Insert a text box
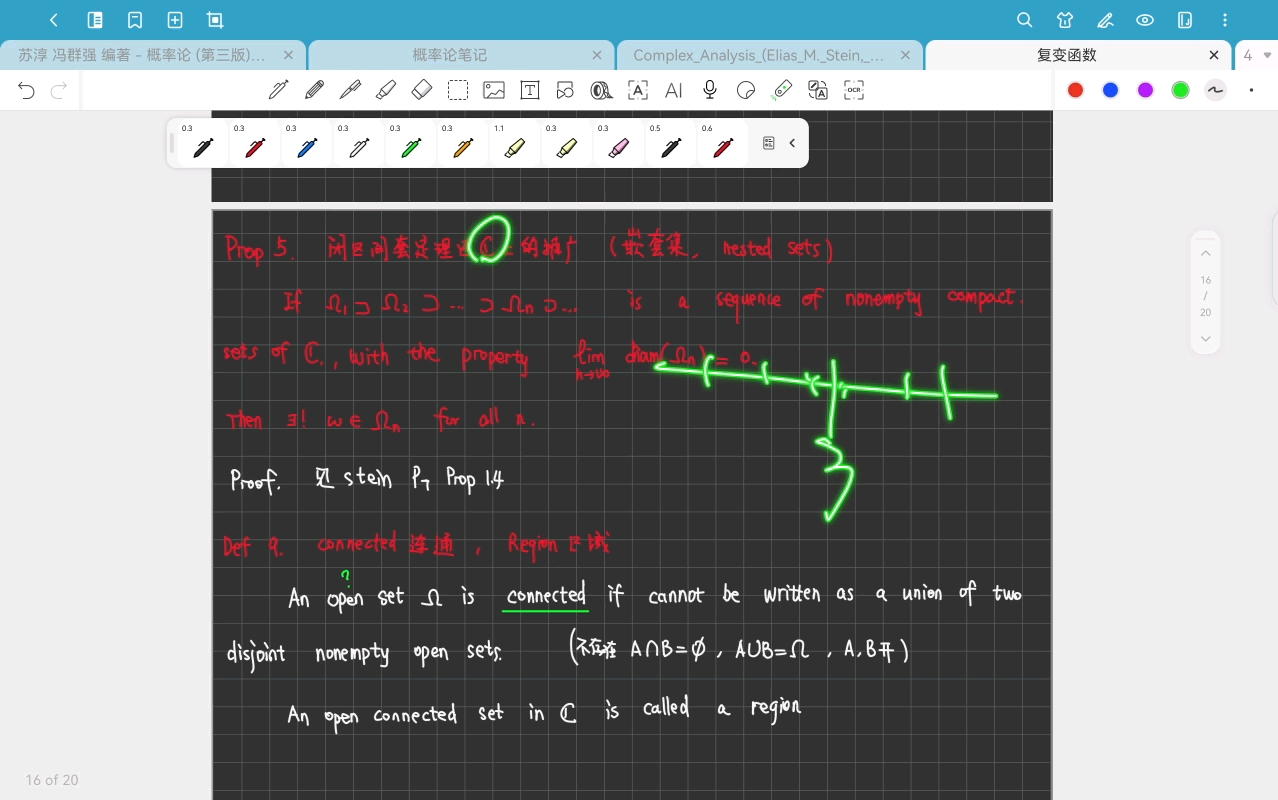 coord(530,90)
